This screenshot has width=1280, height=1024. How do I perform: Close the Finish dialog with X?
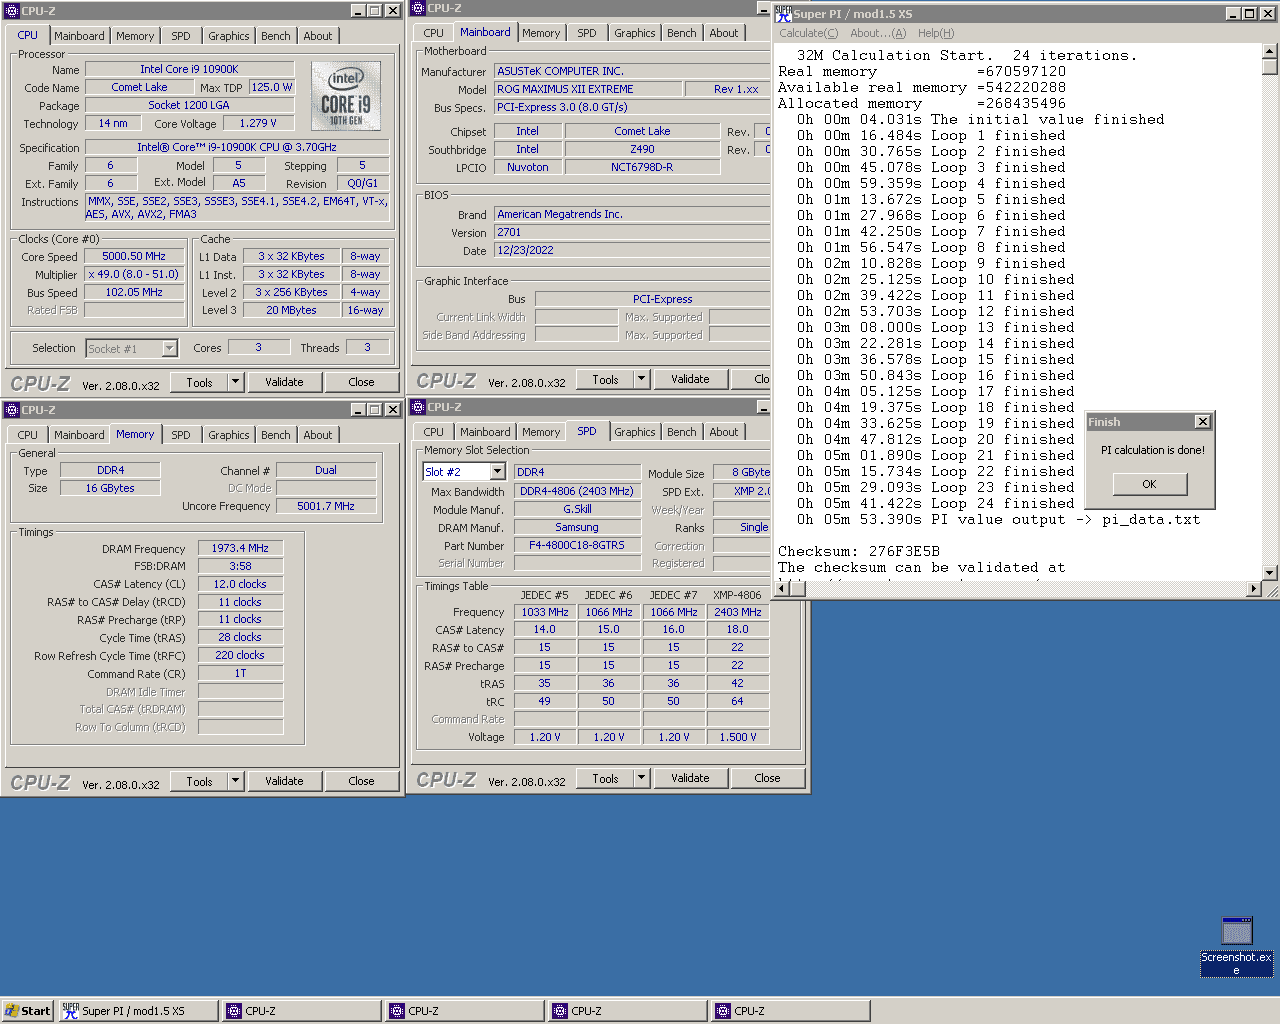[x=1203, y=422]
